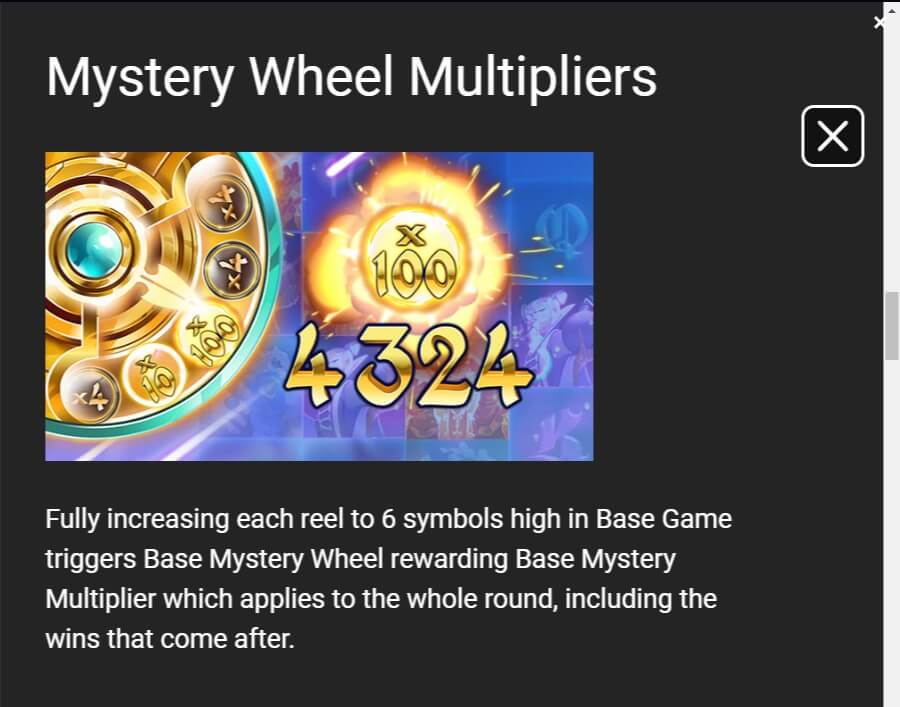Click the x100 coin on the wheel
The width and height of the screenshot is (900, 707).
pyautogui.click(x=210, y=337)
